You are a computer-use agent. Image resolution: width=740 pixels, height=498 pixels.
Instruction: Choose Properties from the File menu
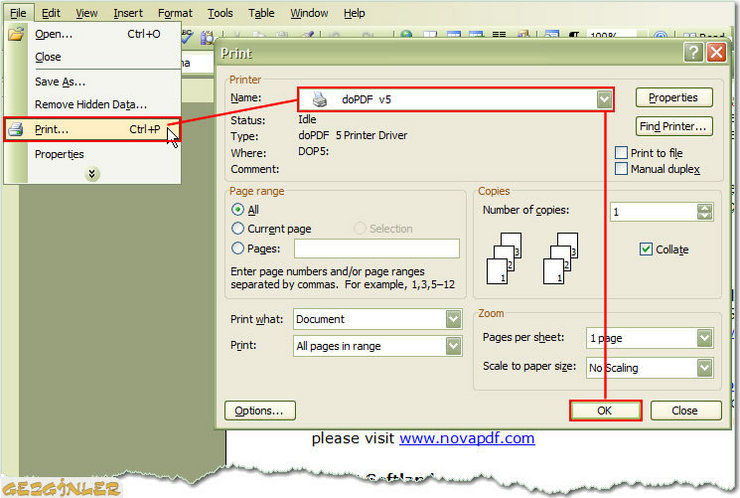point(92,154)
